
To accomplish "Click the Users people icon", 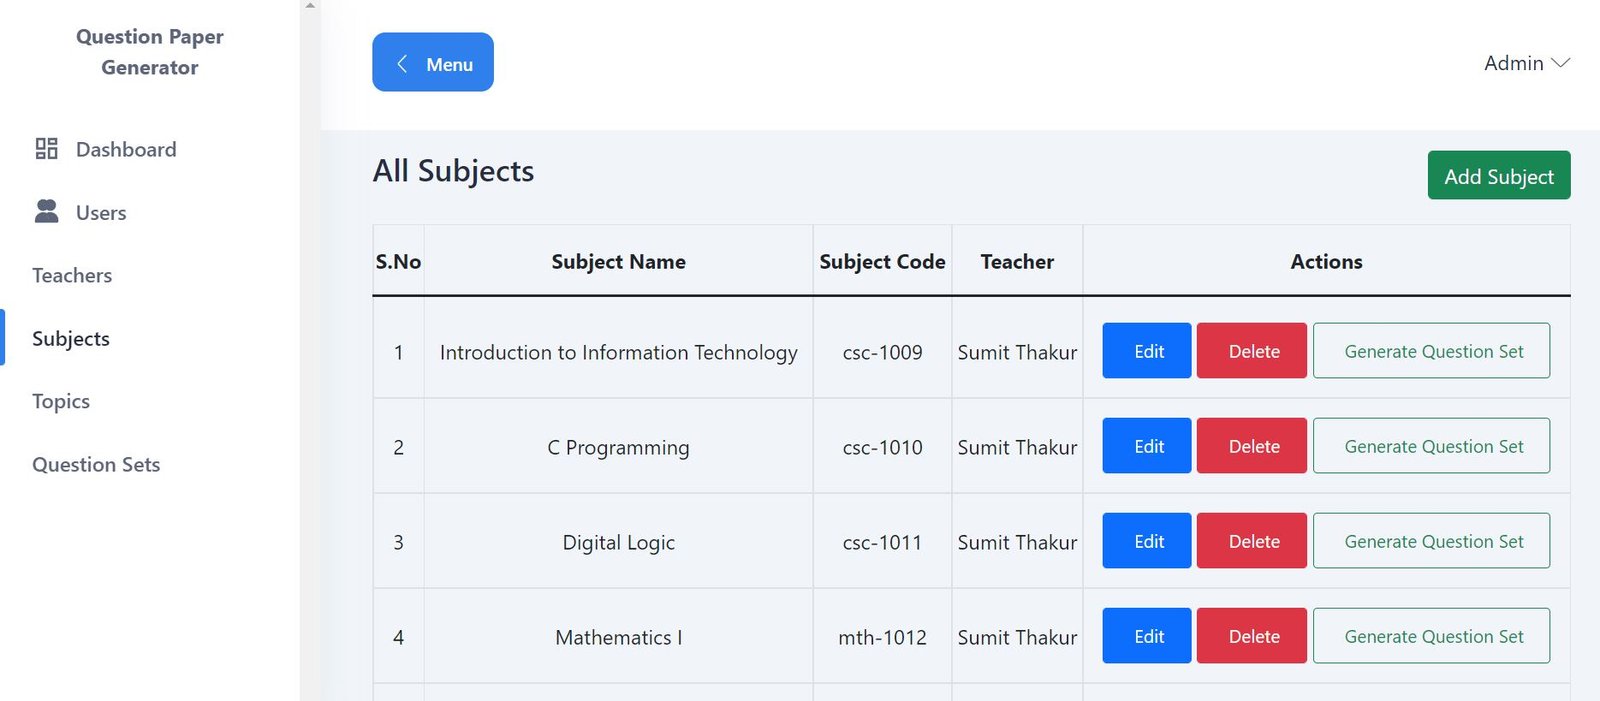I will tap(46, 211).
